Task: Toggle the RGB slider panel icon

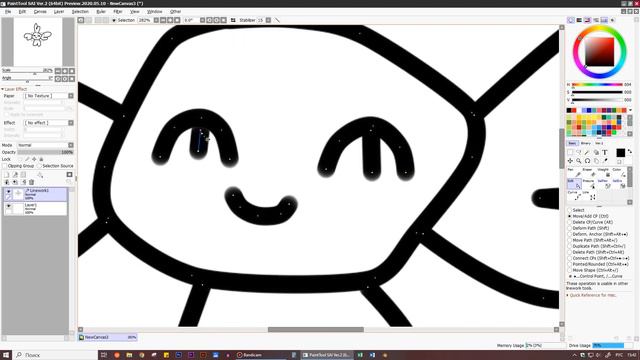Action: (579, 20)
